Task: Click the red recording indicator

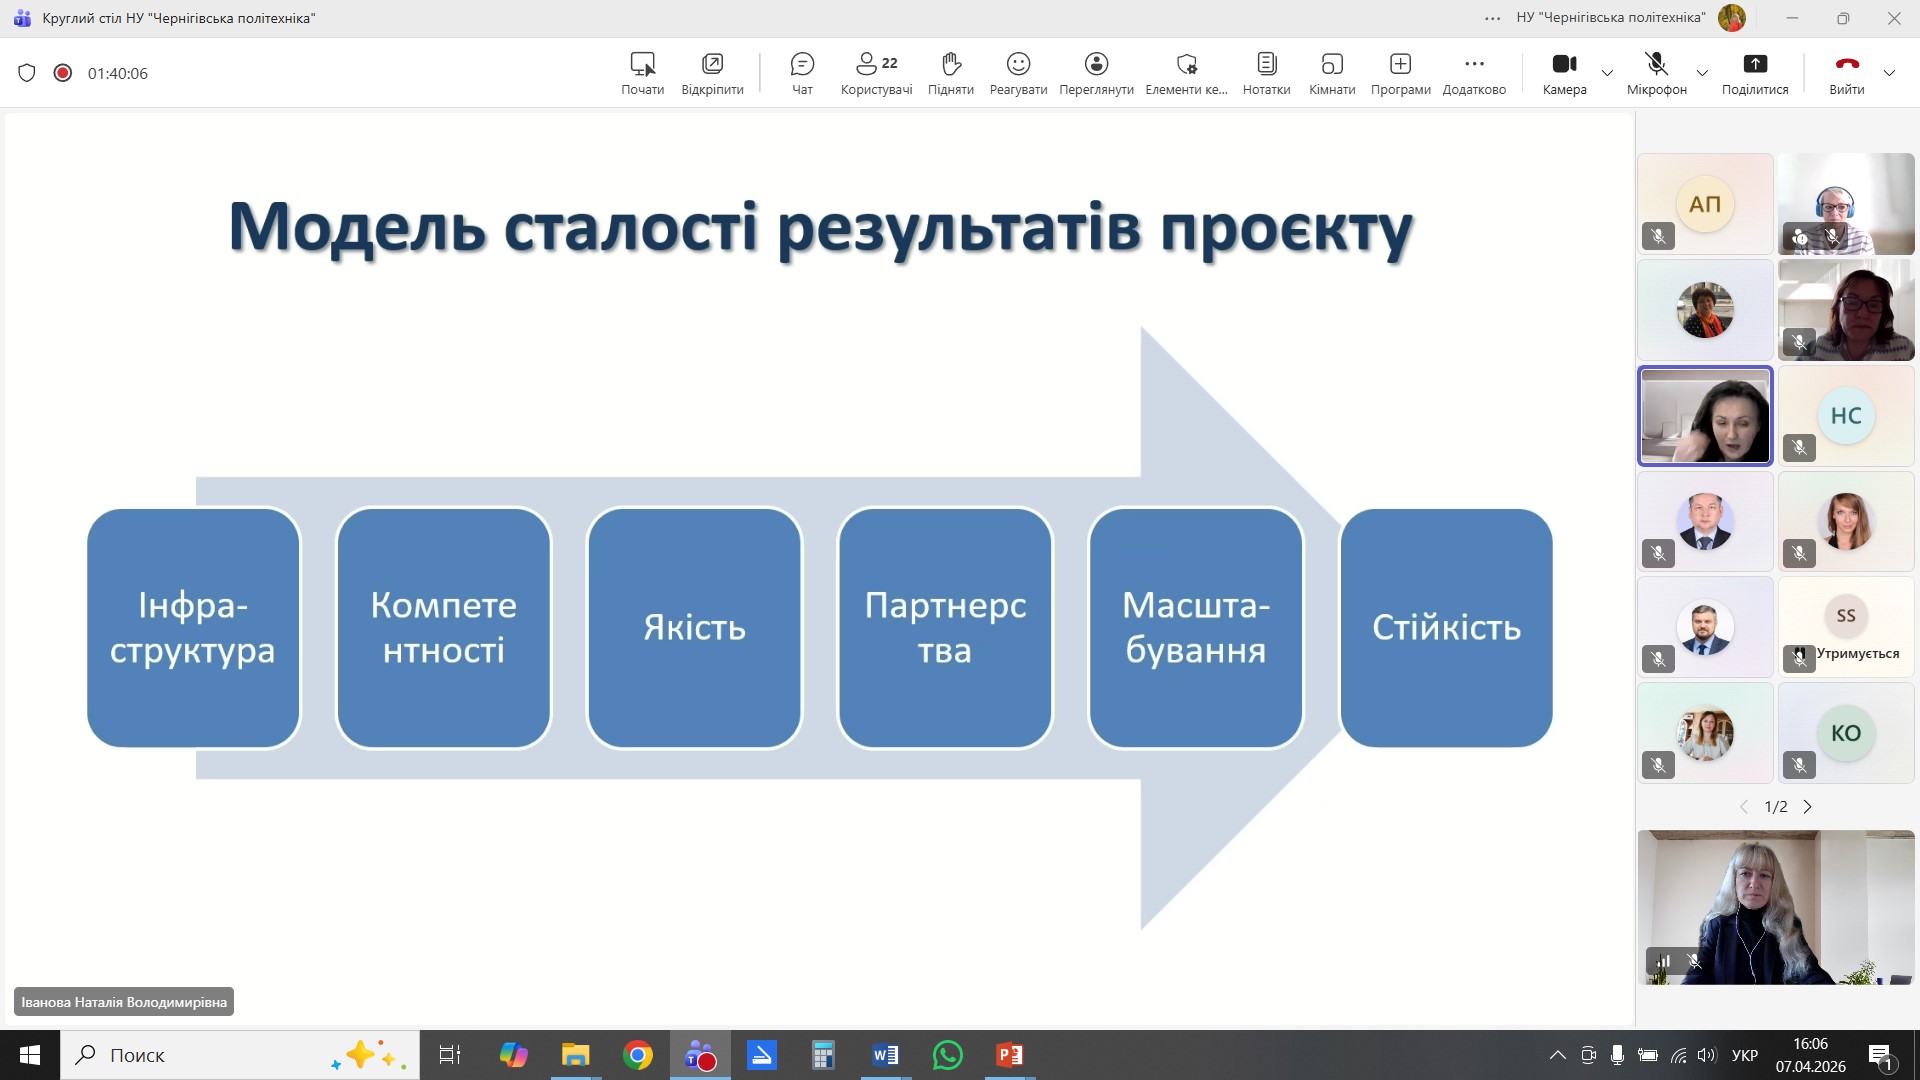Action: (x=63, y=73)
